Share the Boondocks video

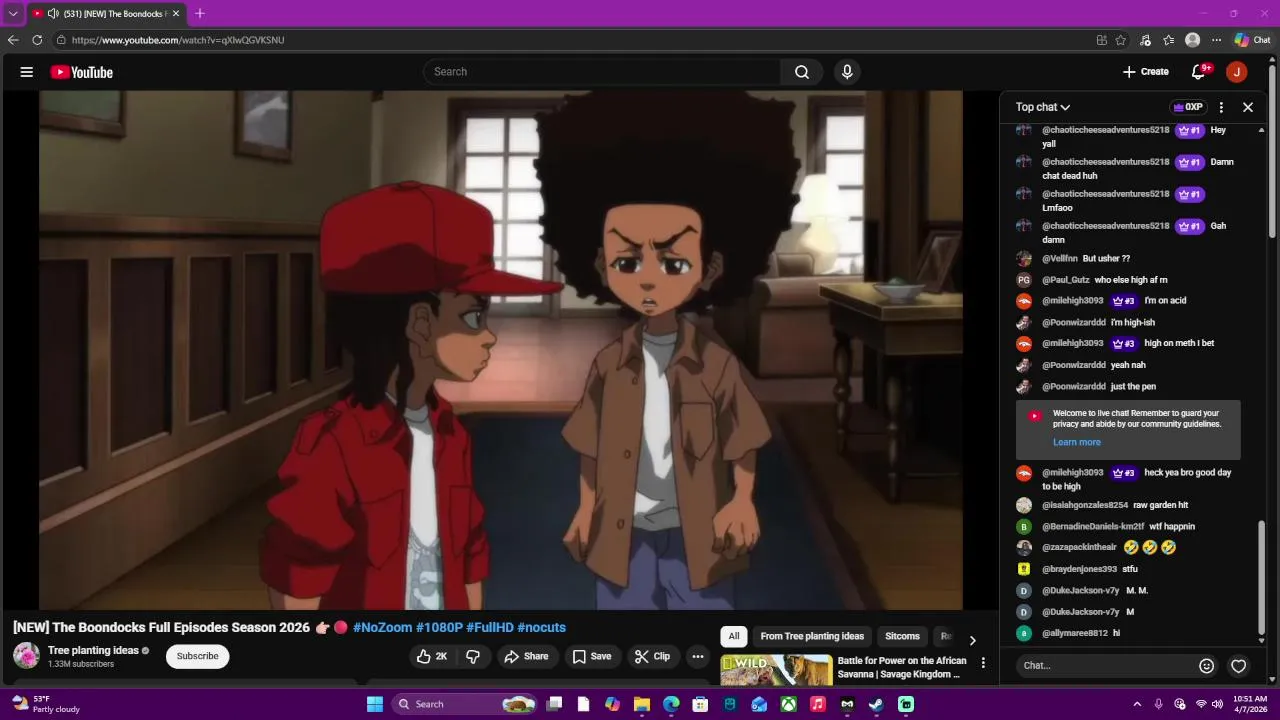pyautogui.click(x=526, y=656)
